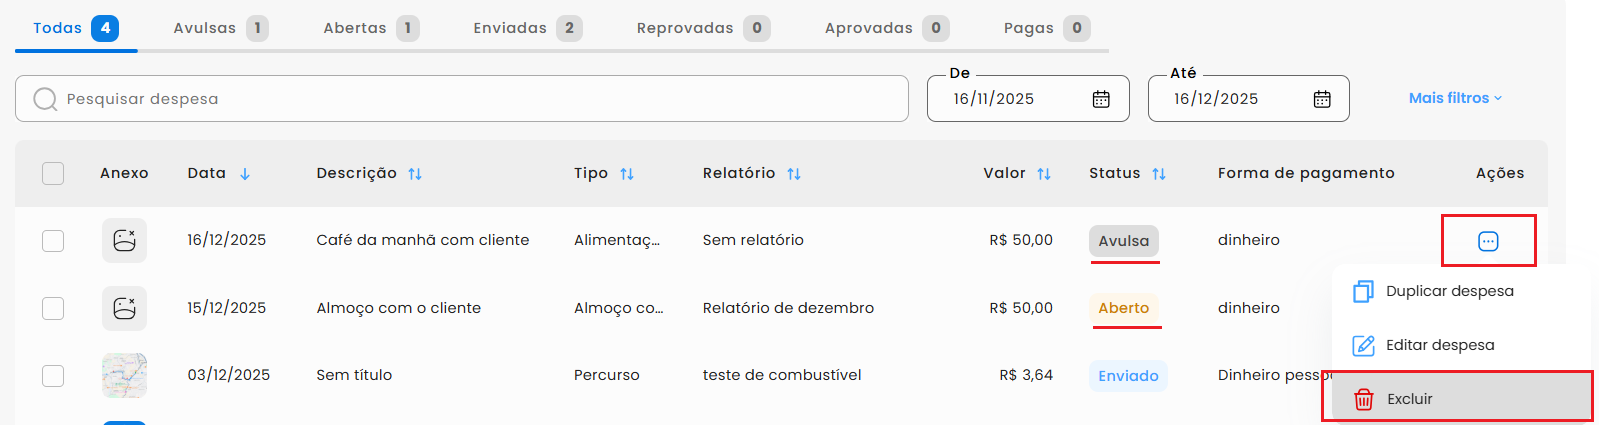Click the trash icon for Excluir
This screenshot has width=1599, height=425.
1364,399
